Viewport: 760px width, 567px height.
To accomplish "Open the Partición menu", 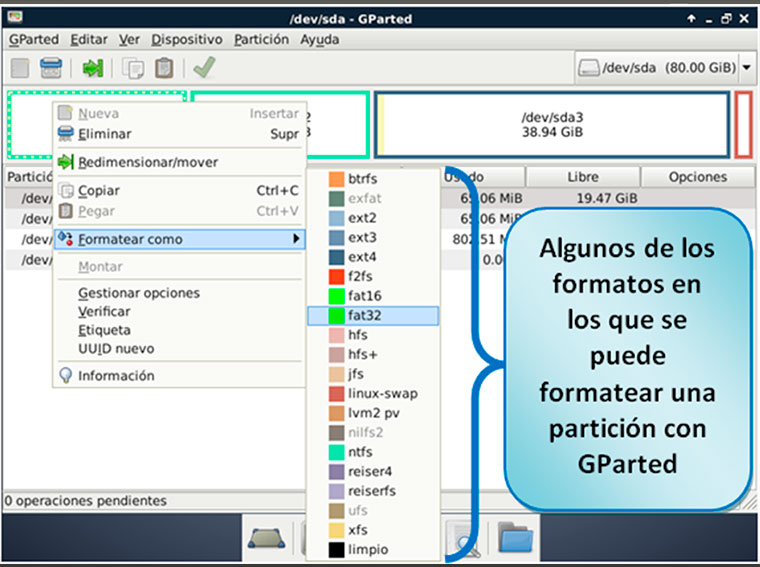I will (x=261, y=40).
